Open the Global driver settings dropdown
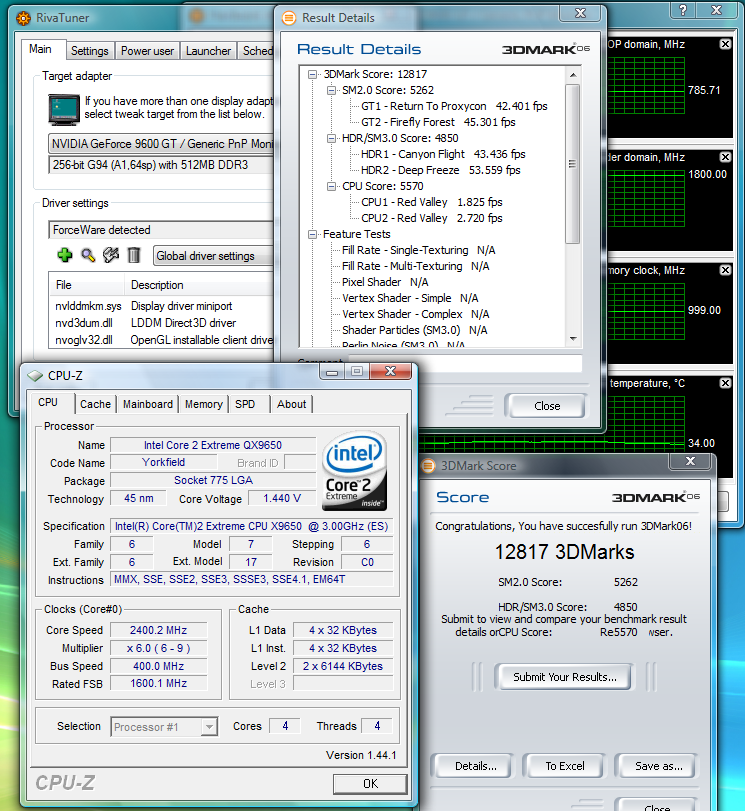This screenshot has width=745, height=811. coord(213,256)
